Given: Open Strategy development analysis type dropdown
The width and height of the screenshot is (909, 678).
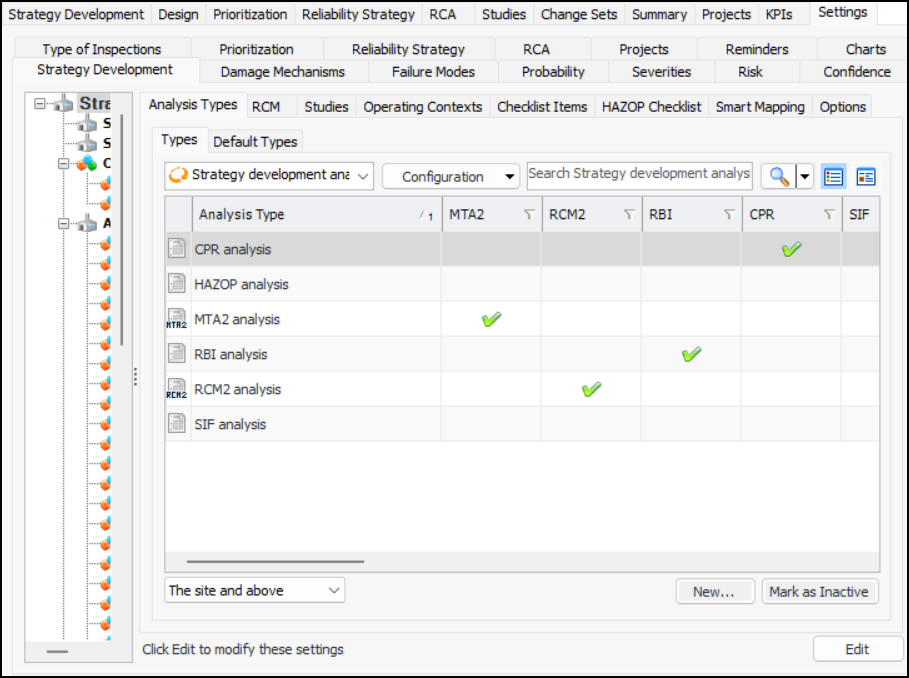Looking at the screenshot, I should click(269, 176).
